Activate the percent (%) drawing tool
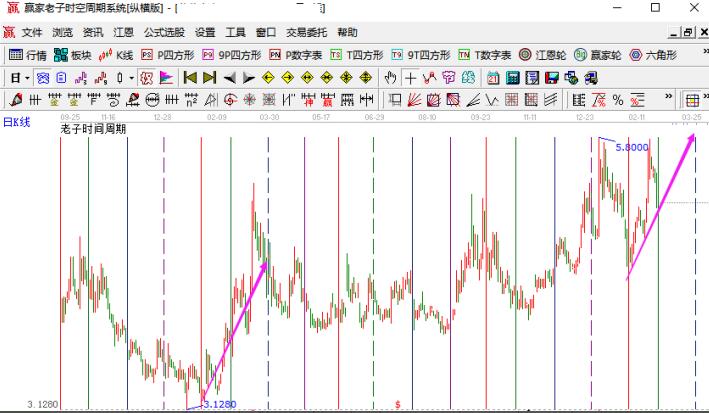The height and width of the screenshot is (413, 709). pos(619,99)
